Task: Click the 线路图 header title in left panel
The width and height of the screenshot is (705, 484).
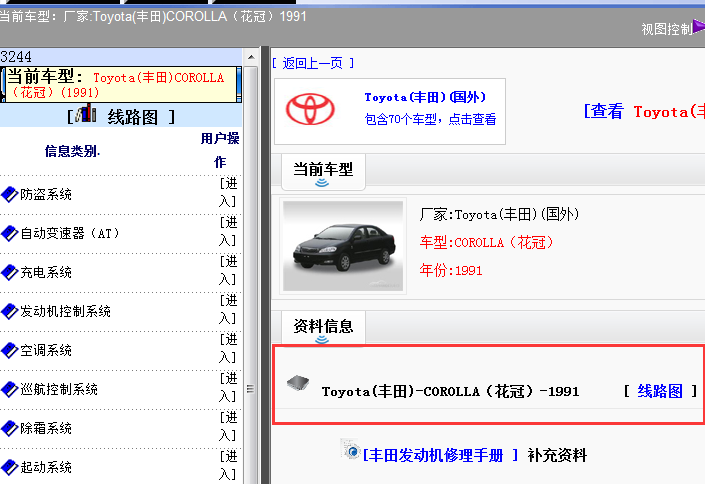Action: [133, 117]
